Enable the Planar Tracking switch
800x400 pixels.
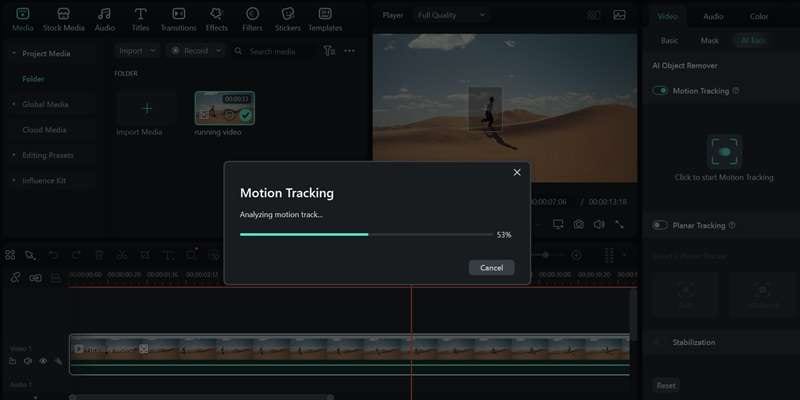point(660,225)
